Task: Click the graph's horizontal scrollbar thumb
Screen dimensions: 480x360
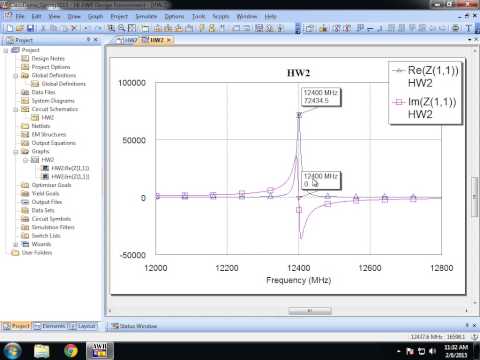Action: [x=309, y=311]
